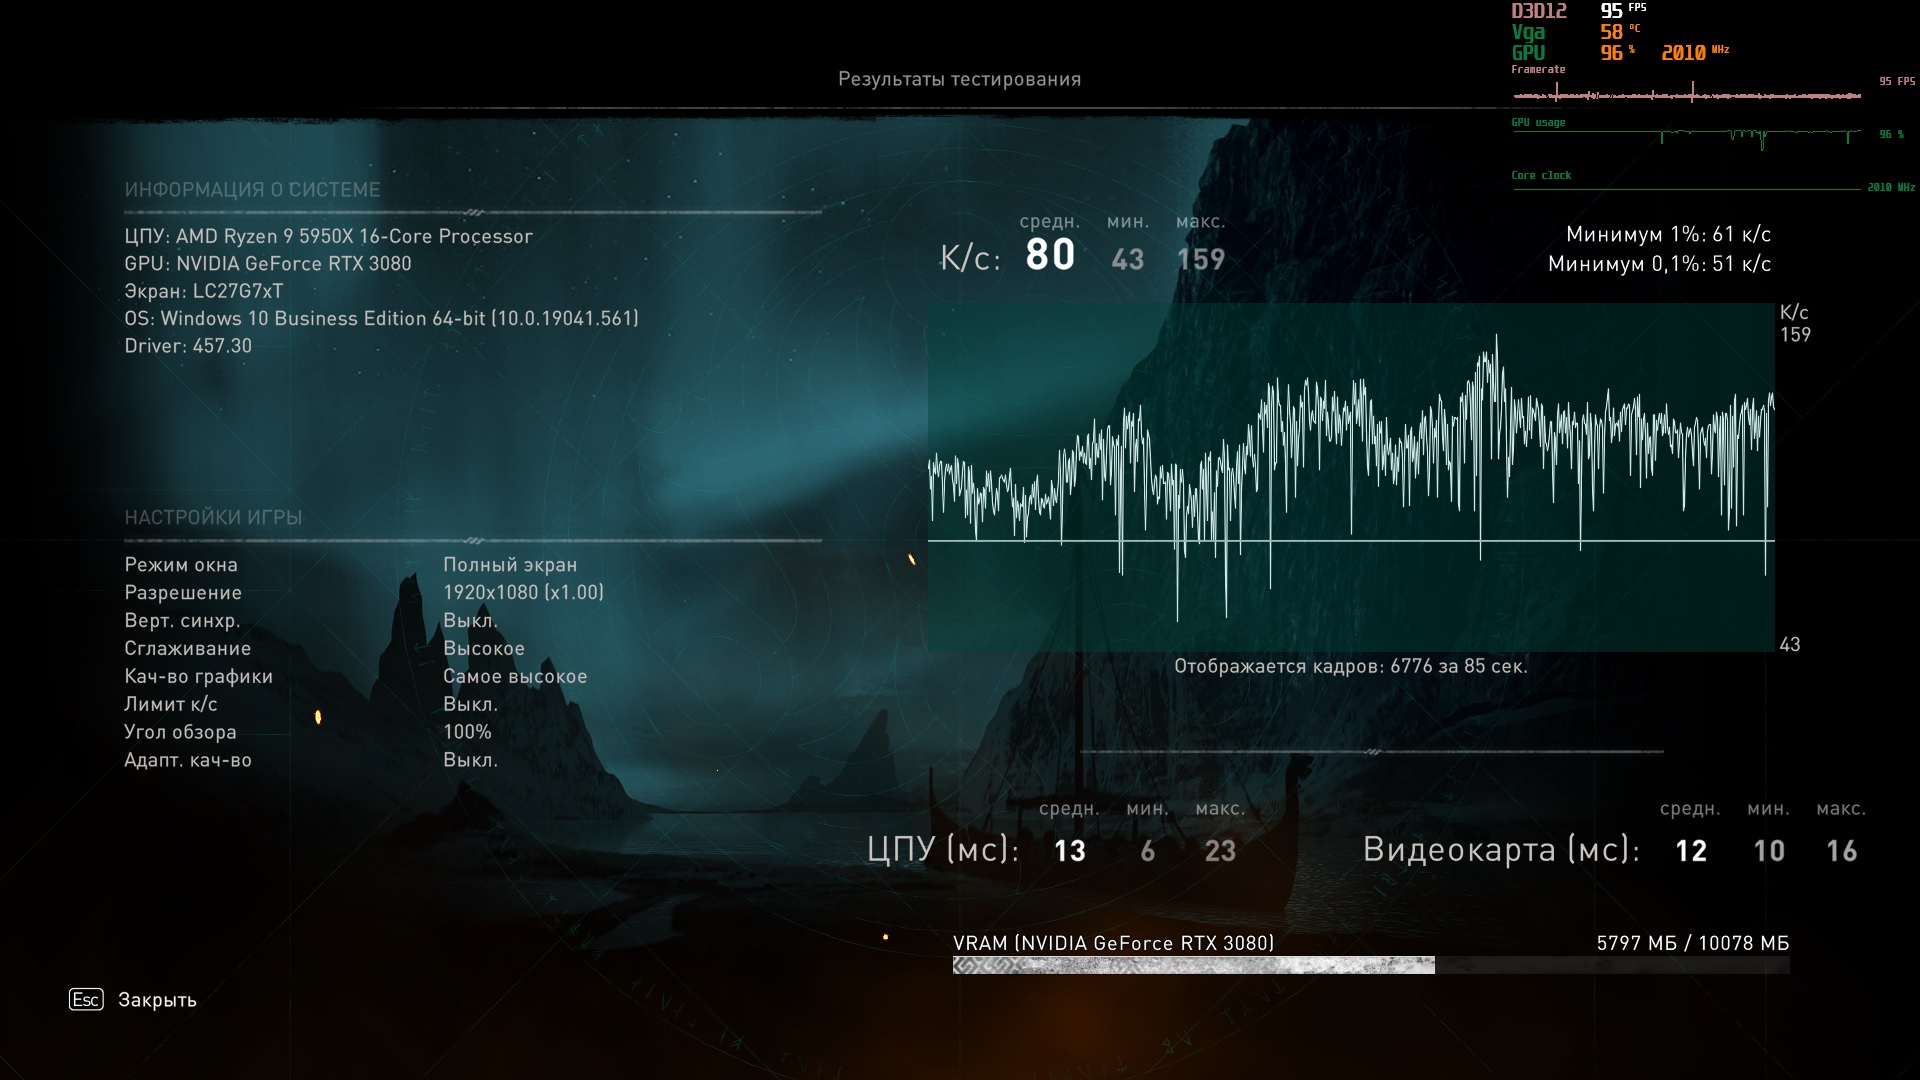Viewport: 1920px width, 1080px height.
Task: Click the Результаты тестирования title
Action: click(959, 79)
